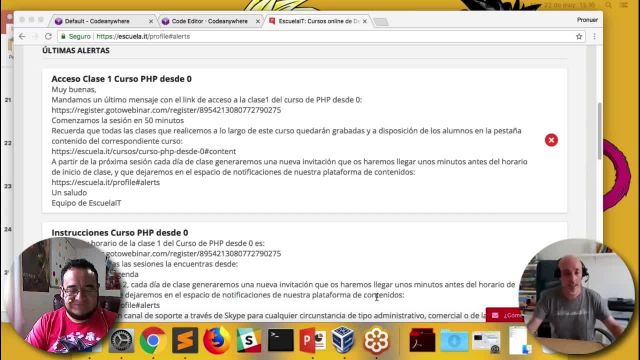Open the green S app in the dock
Image resolution: width=640 pixels, height=360 pixels.
pos(249,340)
